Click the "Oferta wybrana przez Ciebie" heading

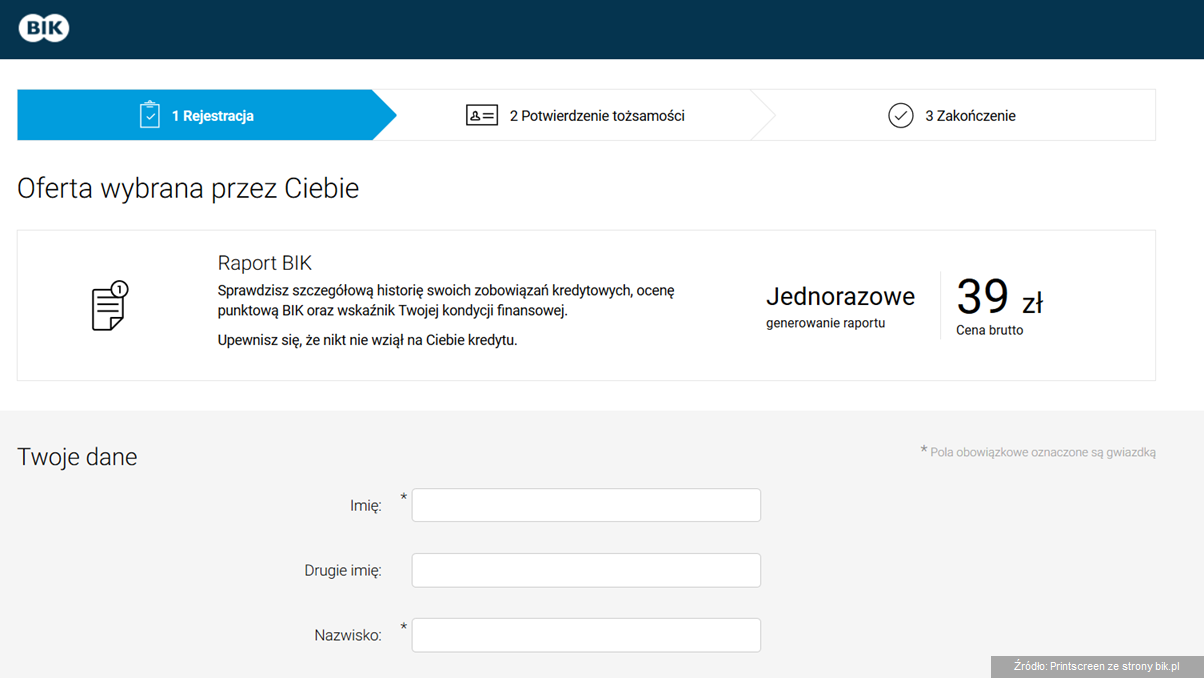point(188,188)
